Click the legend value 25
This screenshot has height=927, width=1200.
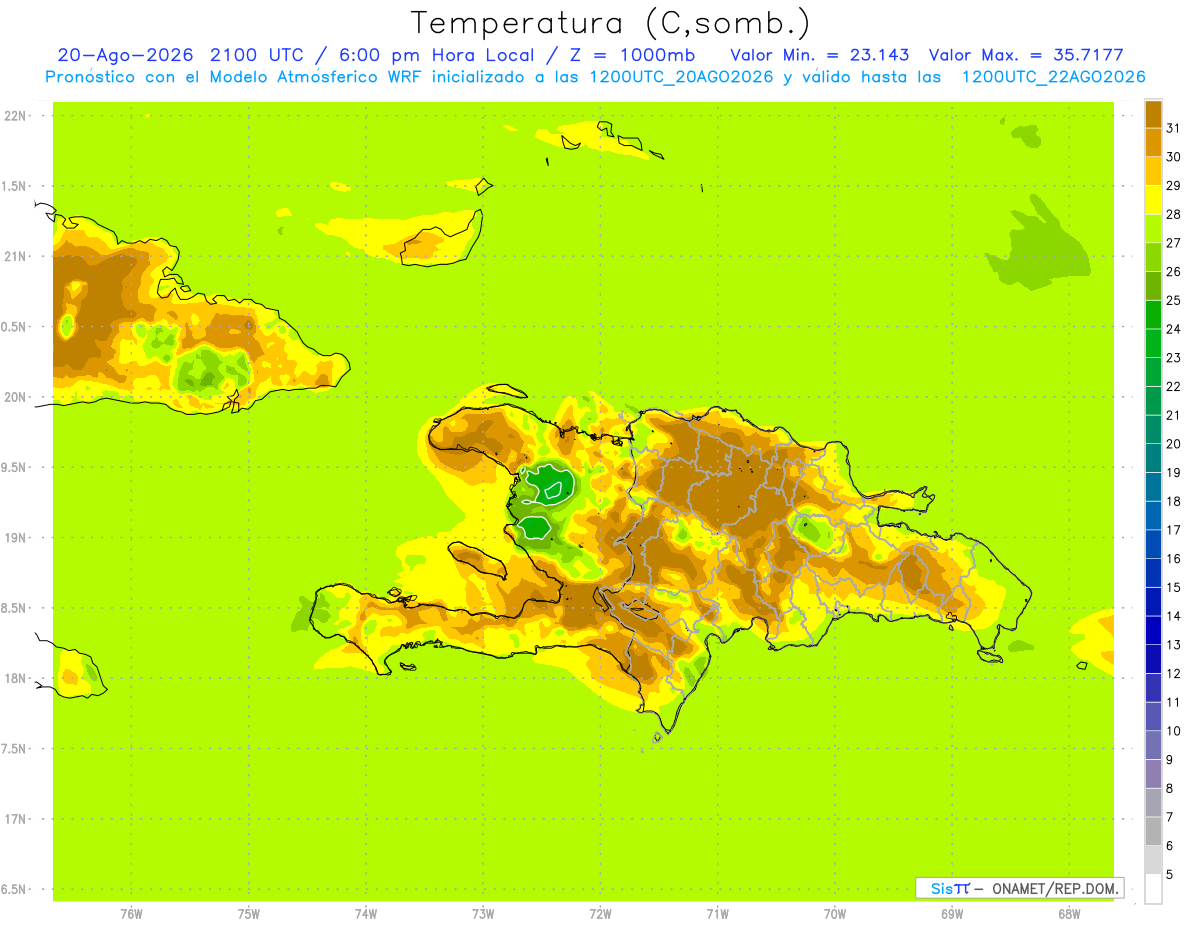point(1174,300)
